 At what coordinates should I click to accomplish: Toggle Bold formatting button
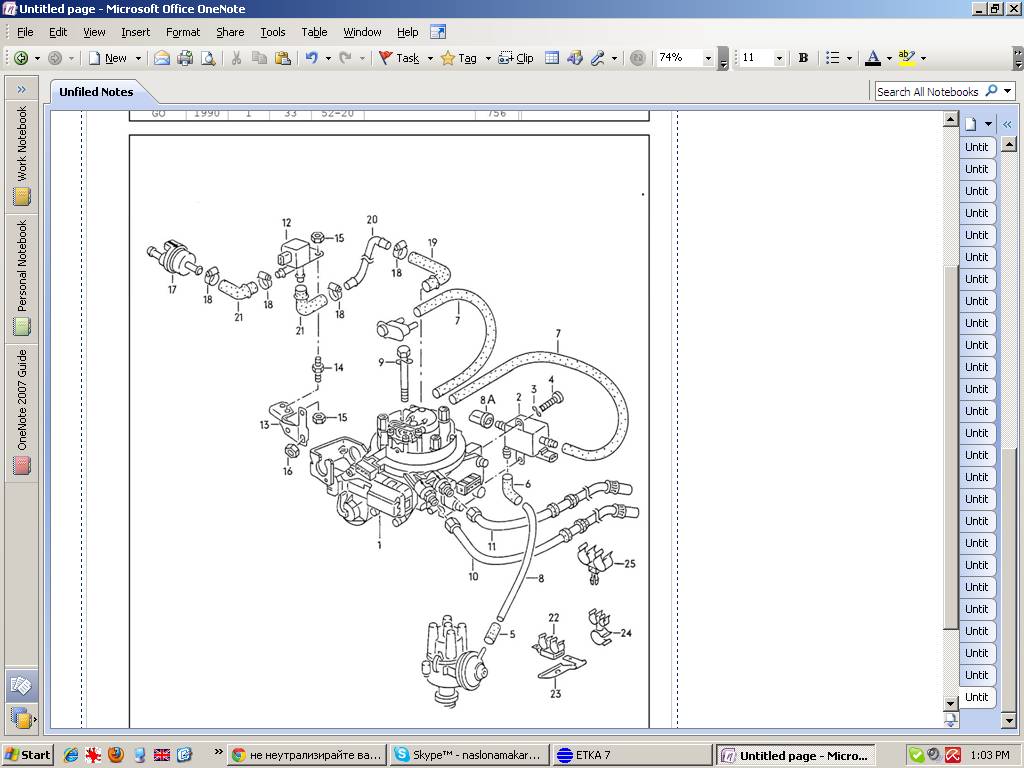pos(803,58)
